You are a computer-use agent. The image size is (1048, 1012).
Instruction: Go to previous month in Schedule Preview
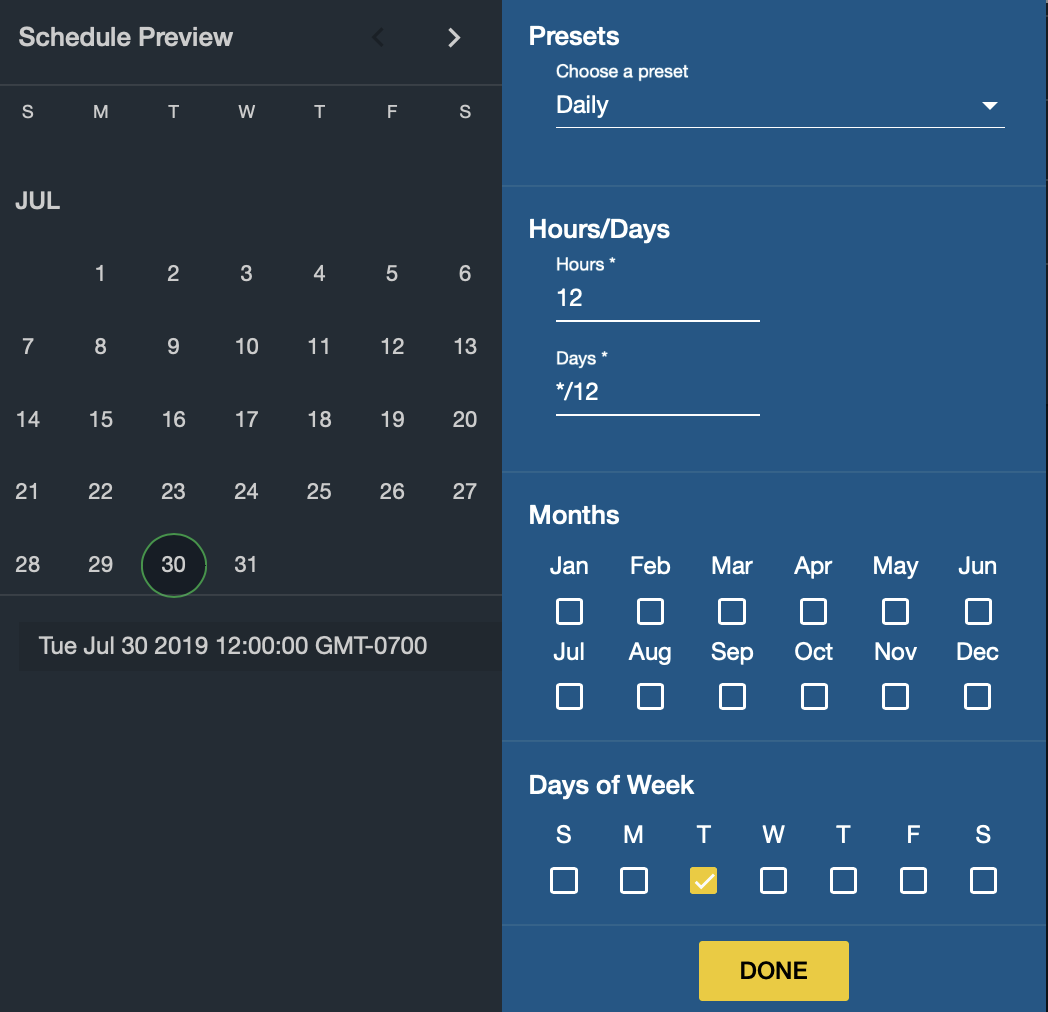tap(378, 38)
